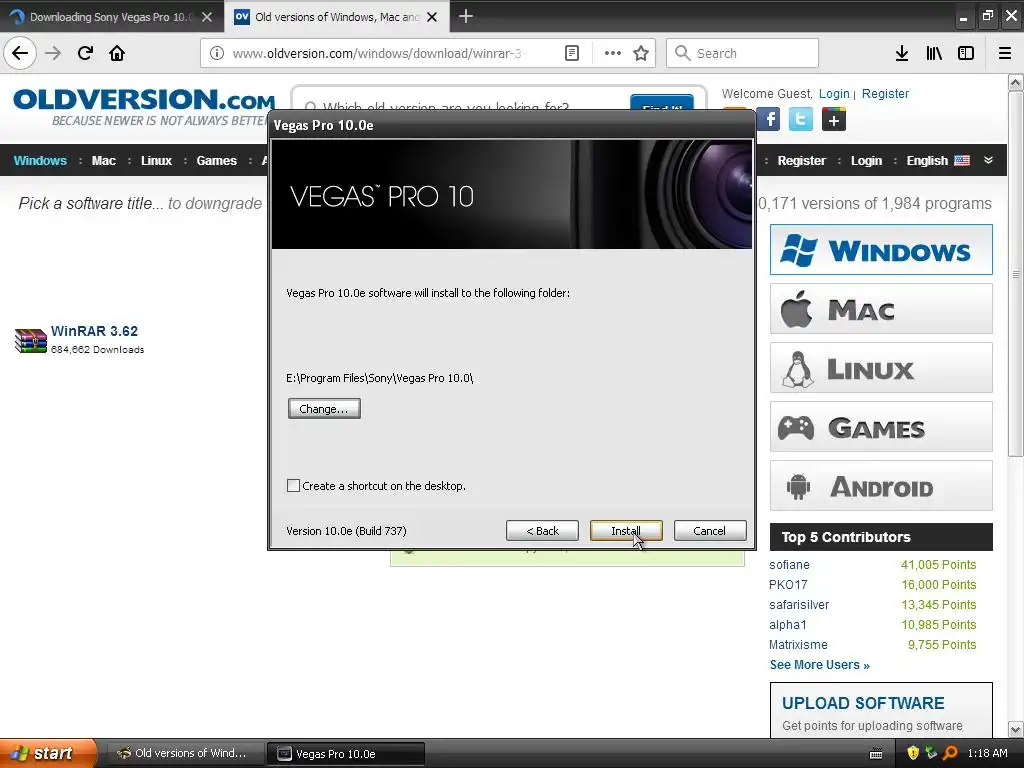The image size is (1024, 768).
Task: Open contributor safarisilver profile
Action: [799, 605]
